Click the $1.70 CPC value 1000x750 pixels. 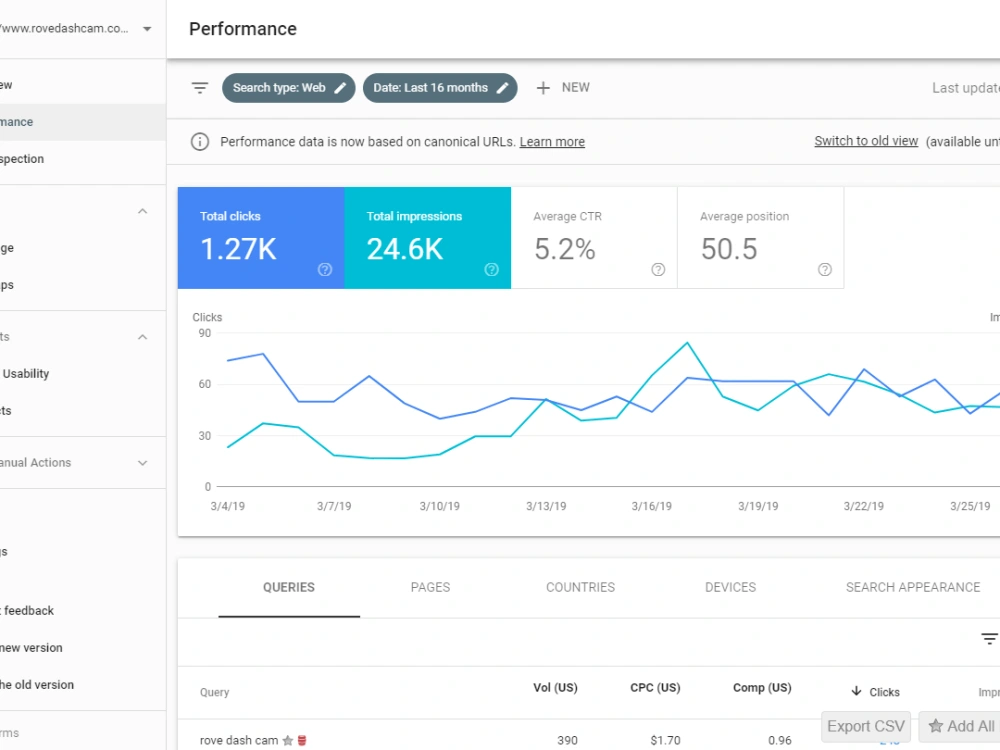(x=665, y=740)
